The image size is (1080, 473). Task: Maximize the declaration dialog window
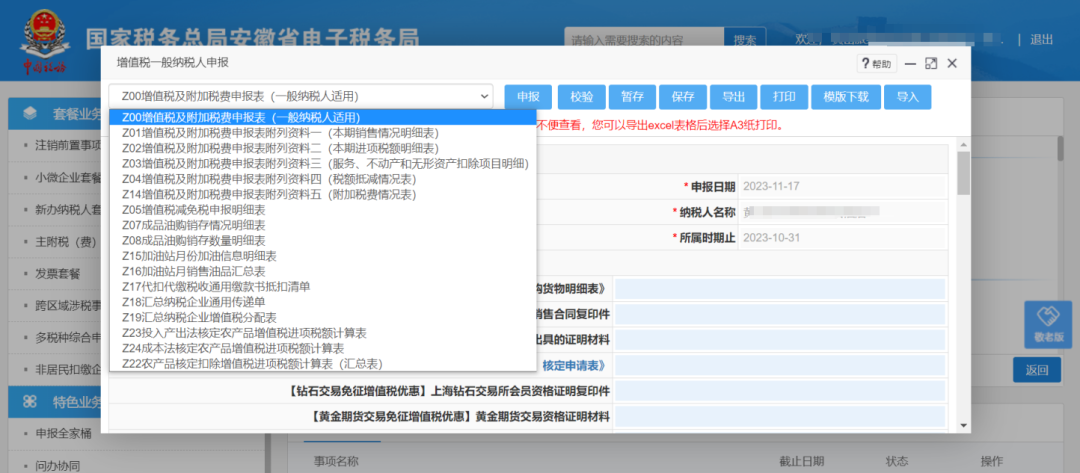[931, 63]
